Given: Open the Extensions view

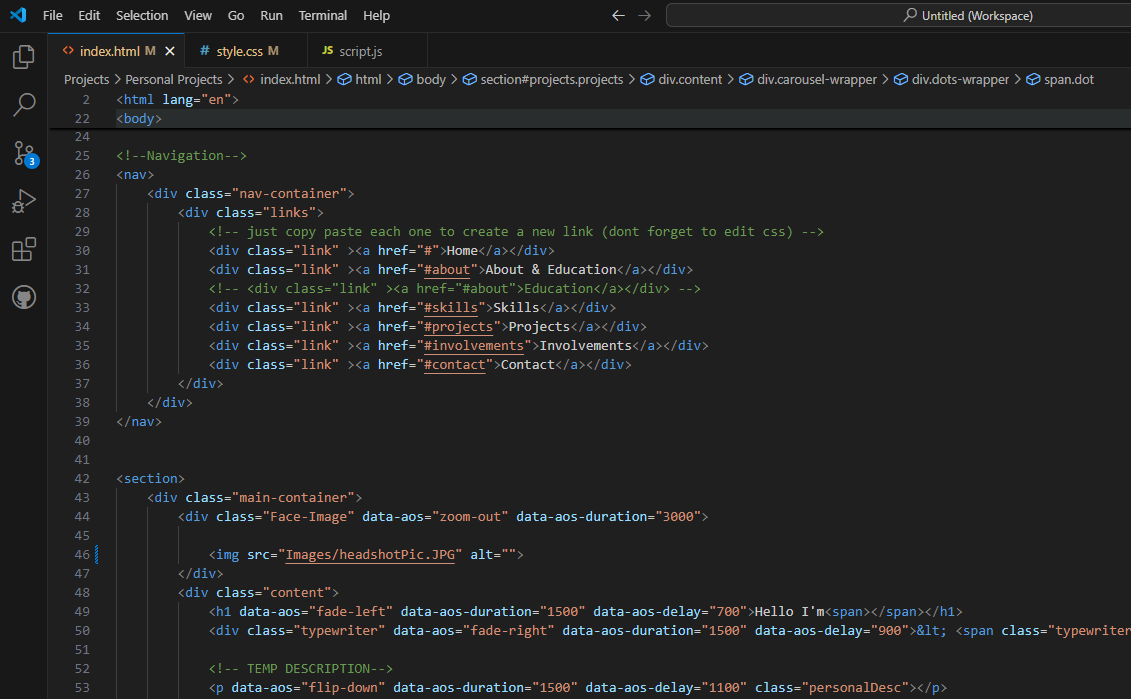Looking at the screenshot, I should [24, 250].
